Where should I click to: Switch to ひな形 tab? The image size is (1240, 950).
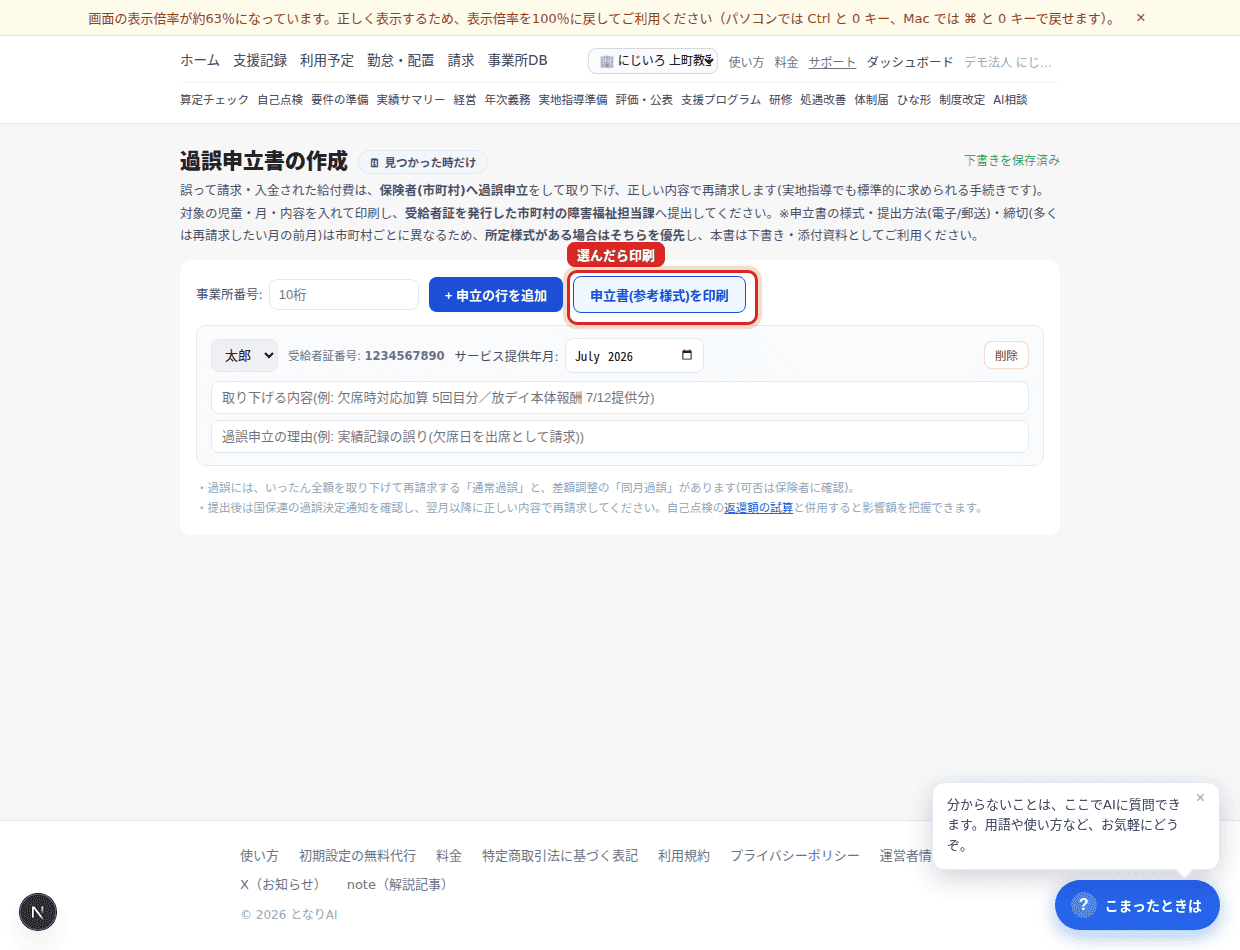pyautogui.click(x=914, y=100)
